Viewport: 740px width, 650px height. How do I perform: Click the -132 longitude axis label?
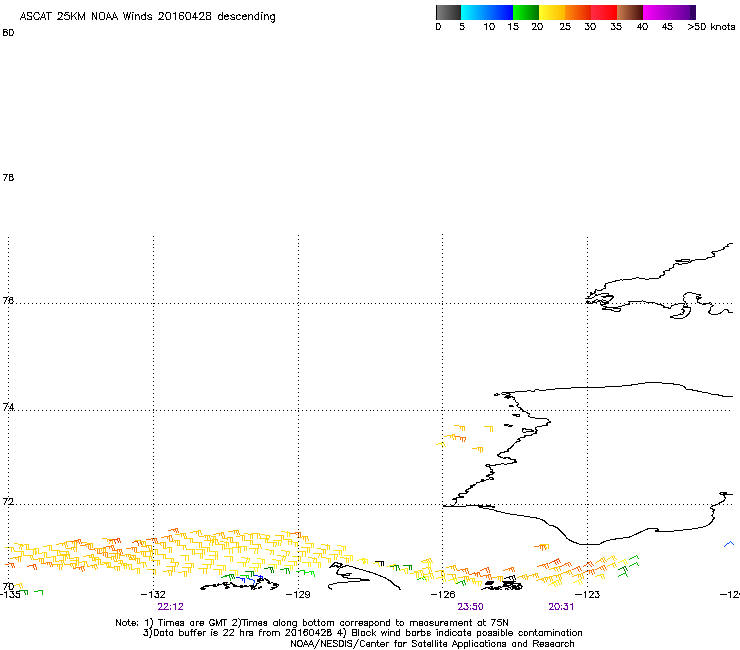[x=153, y=594]
